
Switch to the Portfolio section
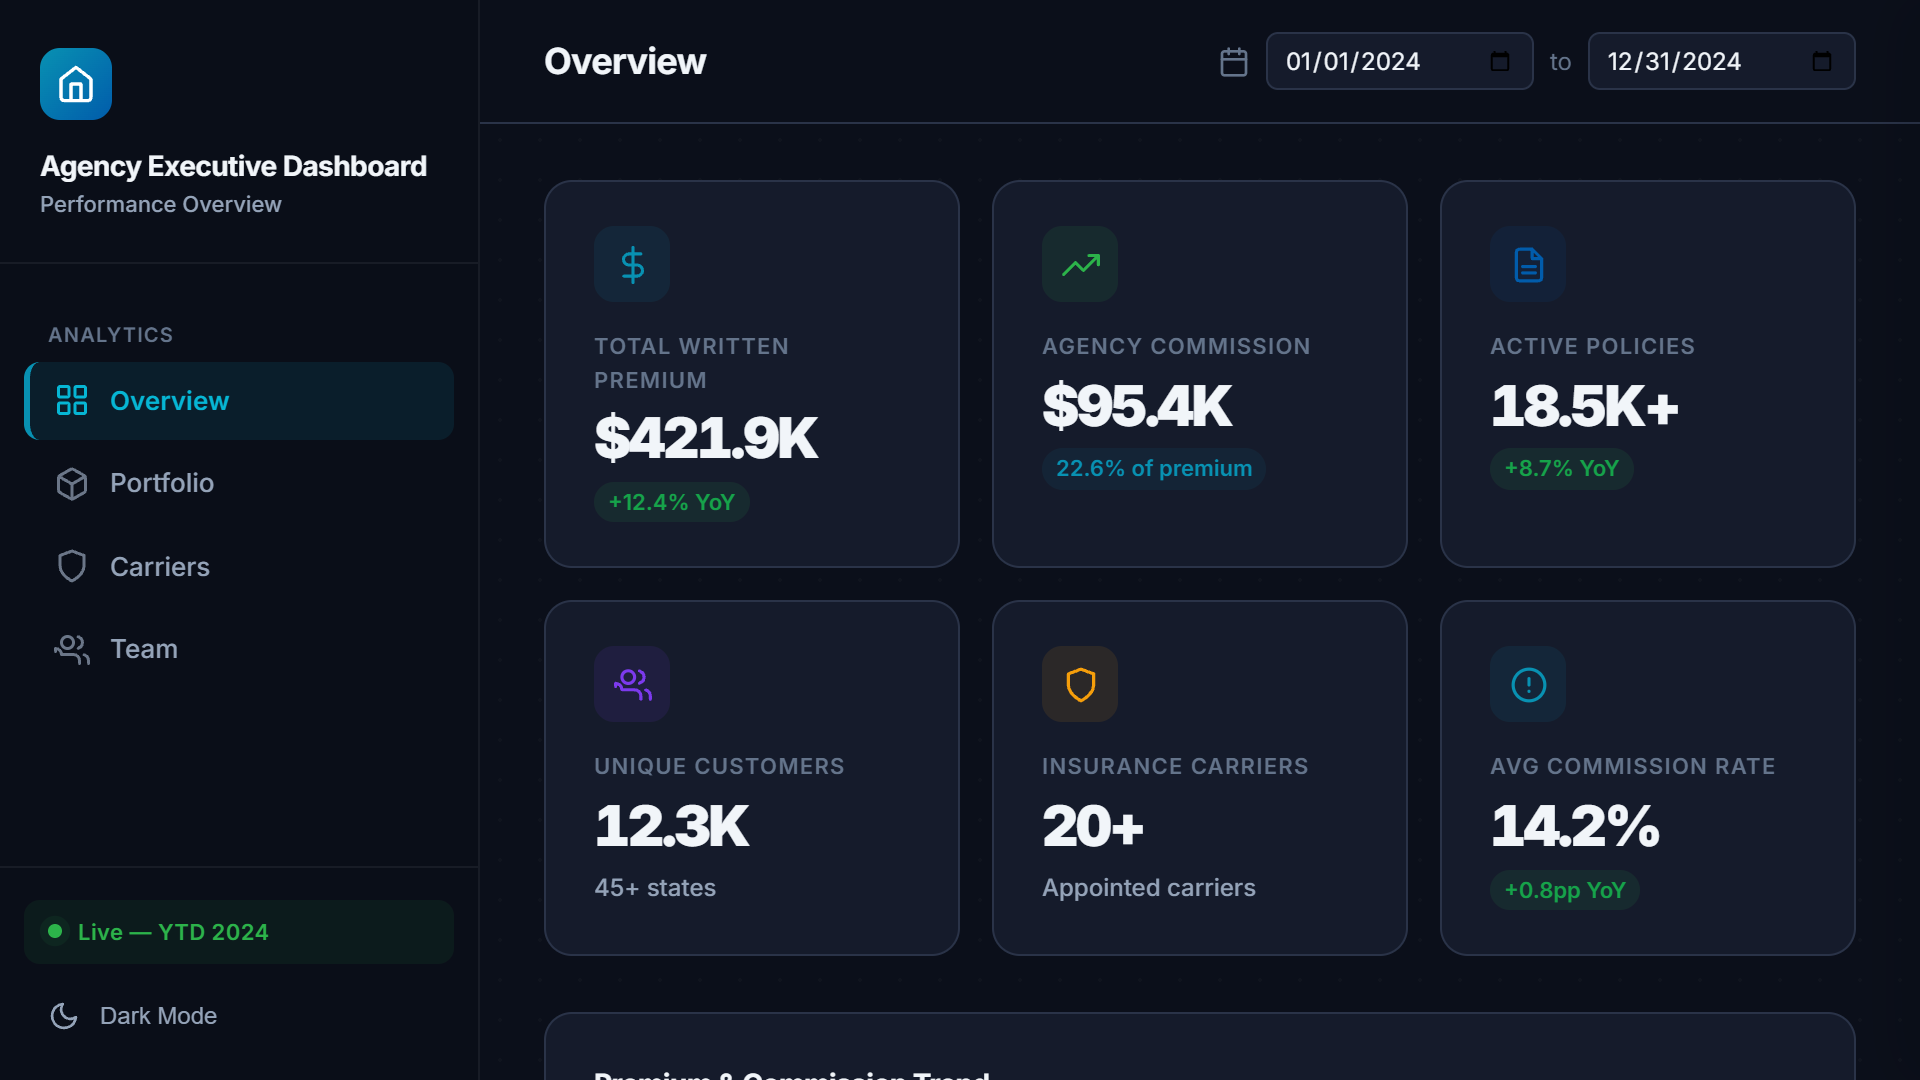pyautogui.click(x=160, y=483)
